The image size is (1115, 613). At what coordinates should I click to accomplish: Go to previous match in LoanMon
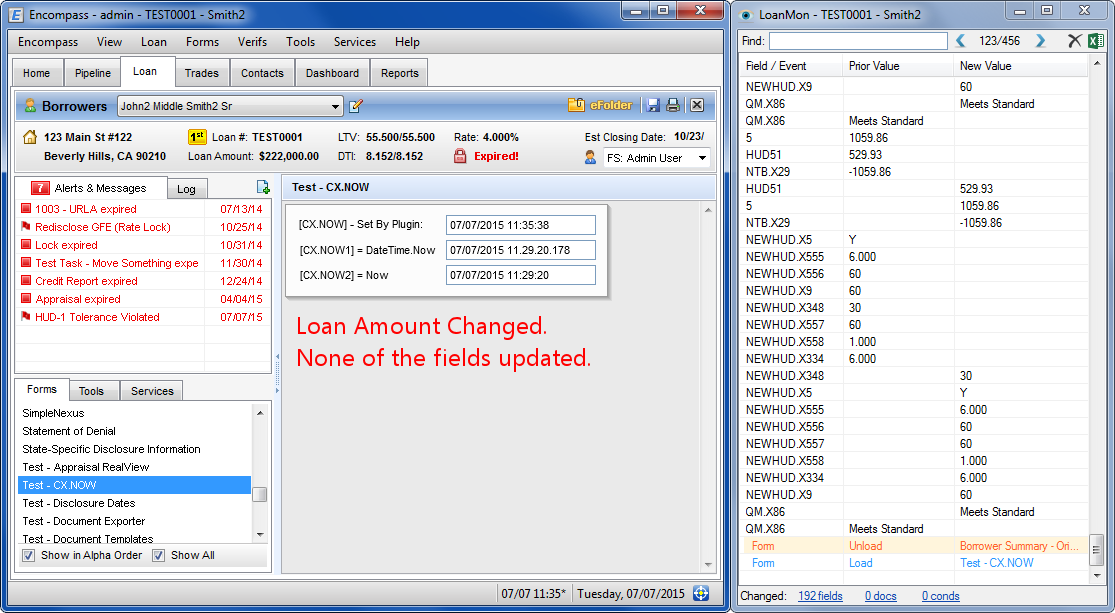[960, 41]
